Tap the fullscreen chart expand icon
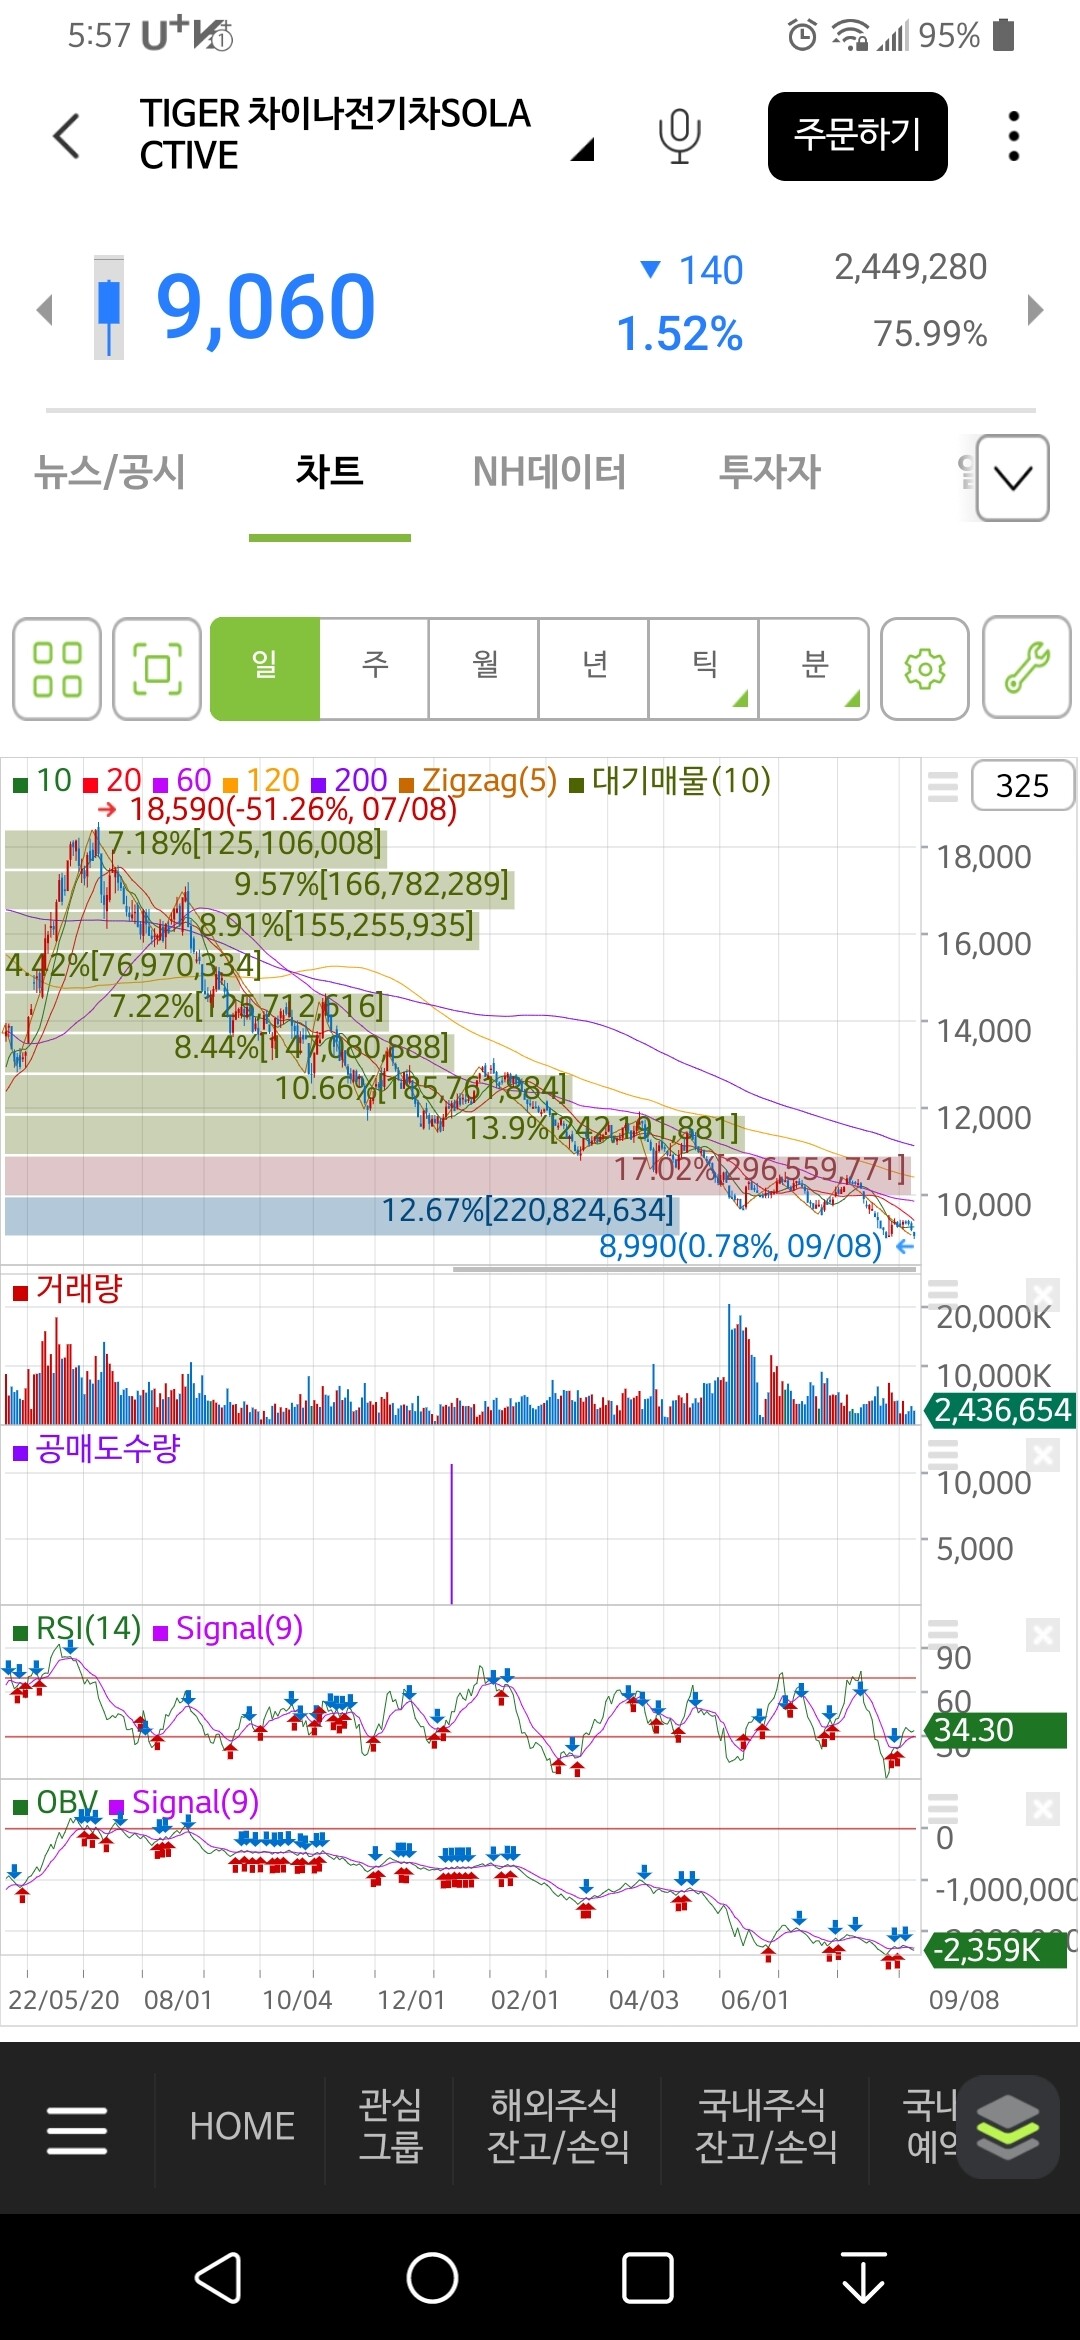 tap(157, 669)
